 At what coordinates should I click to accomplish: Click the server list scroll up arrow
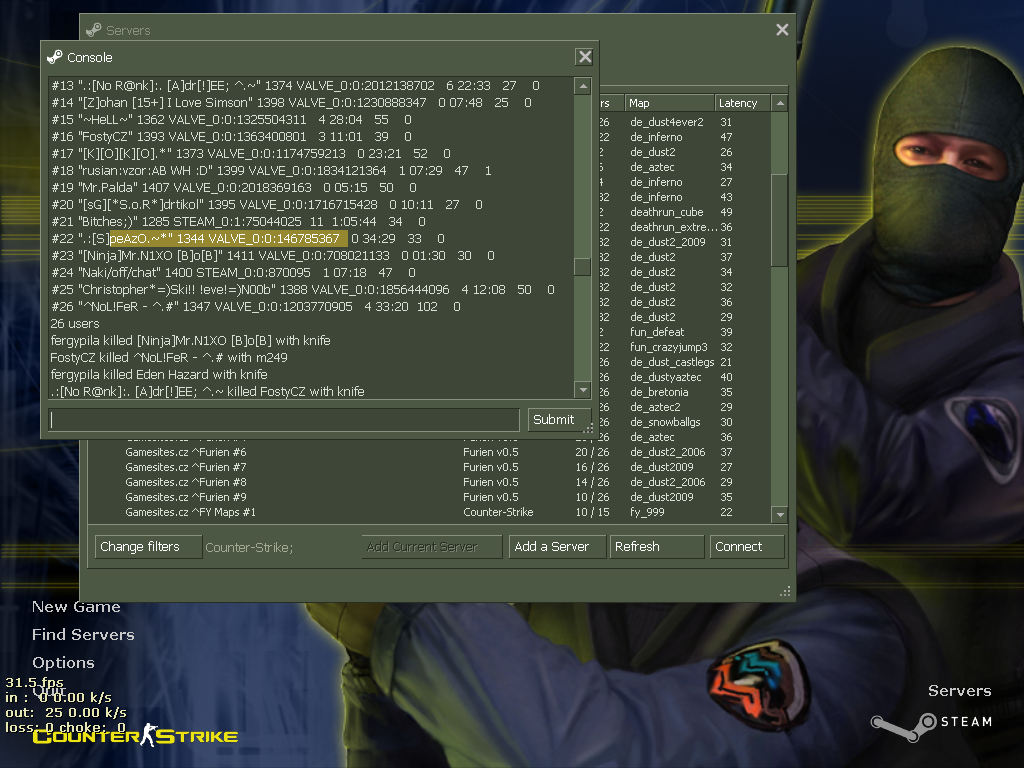780,103
